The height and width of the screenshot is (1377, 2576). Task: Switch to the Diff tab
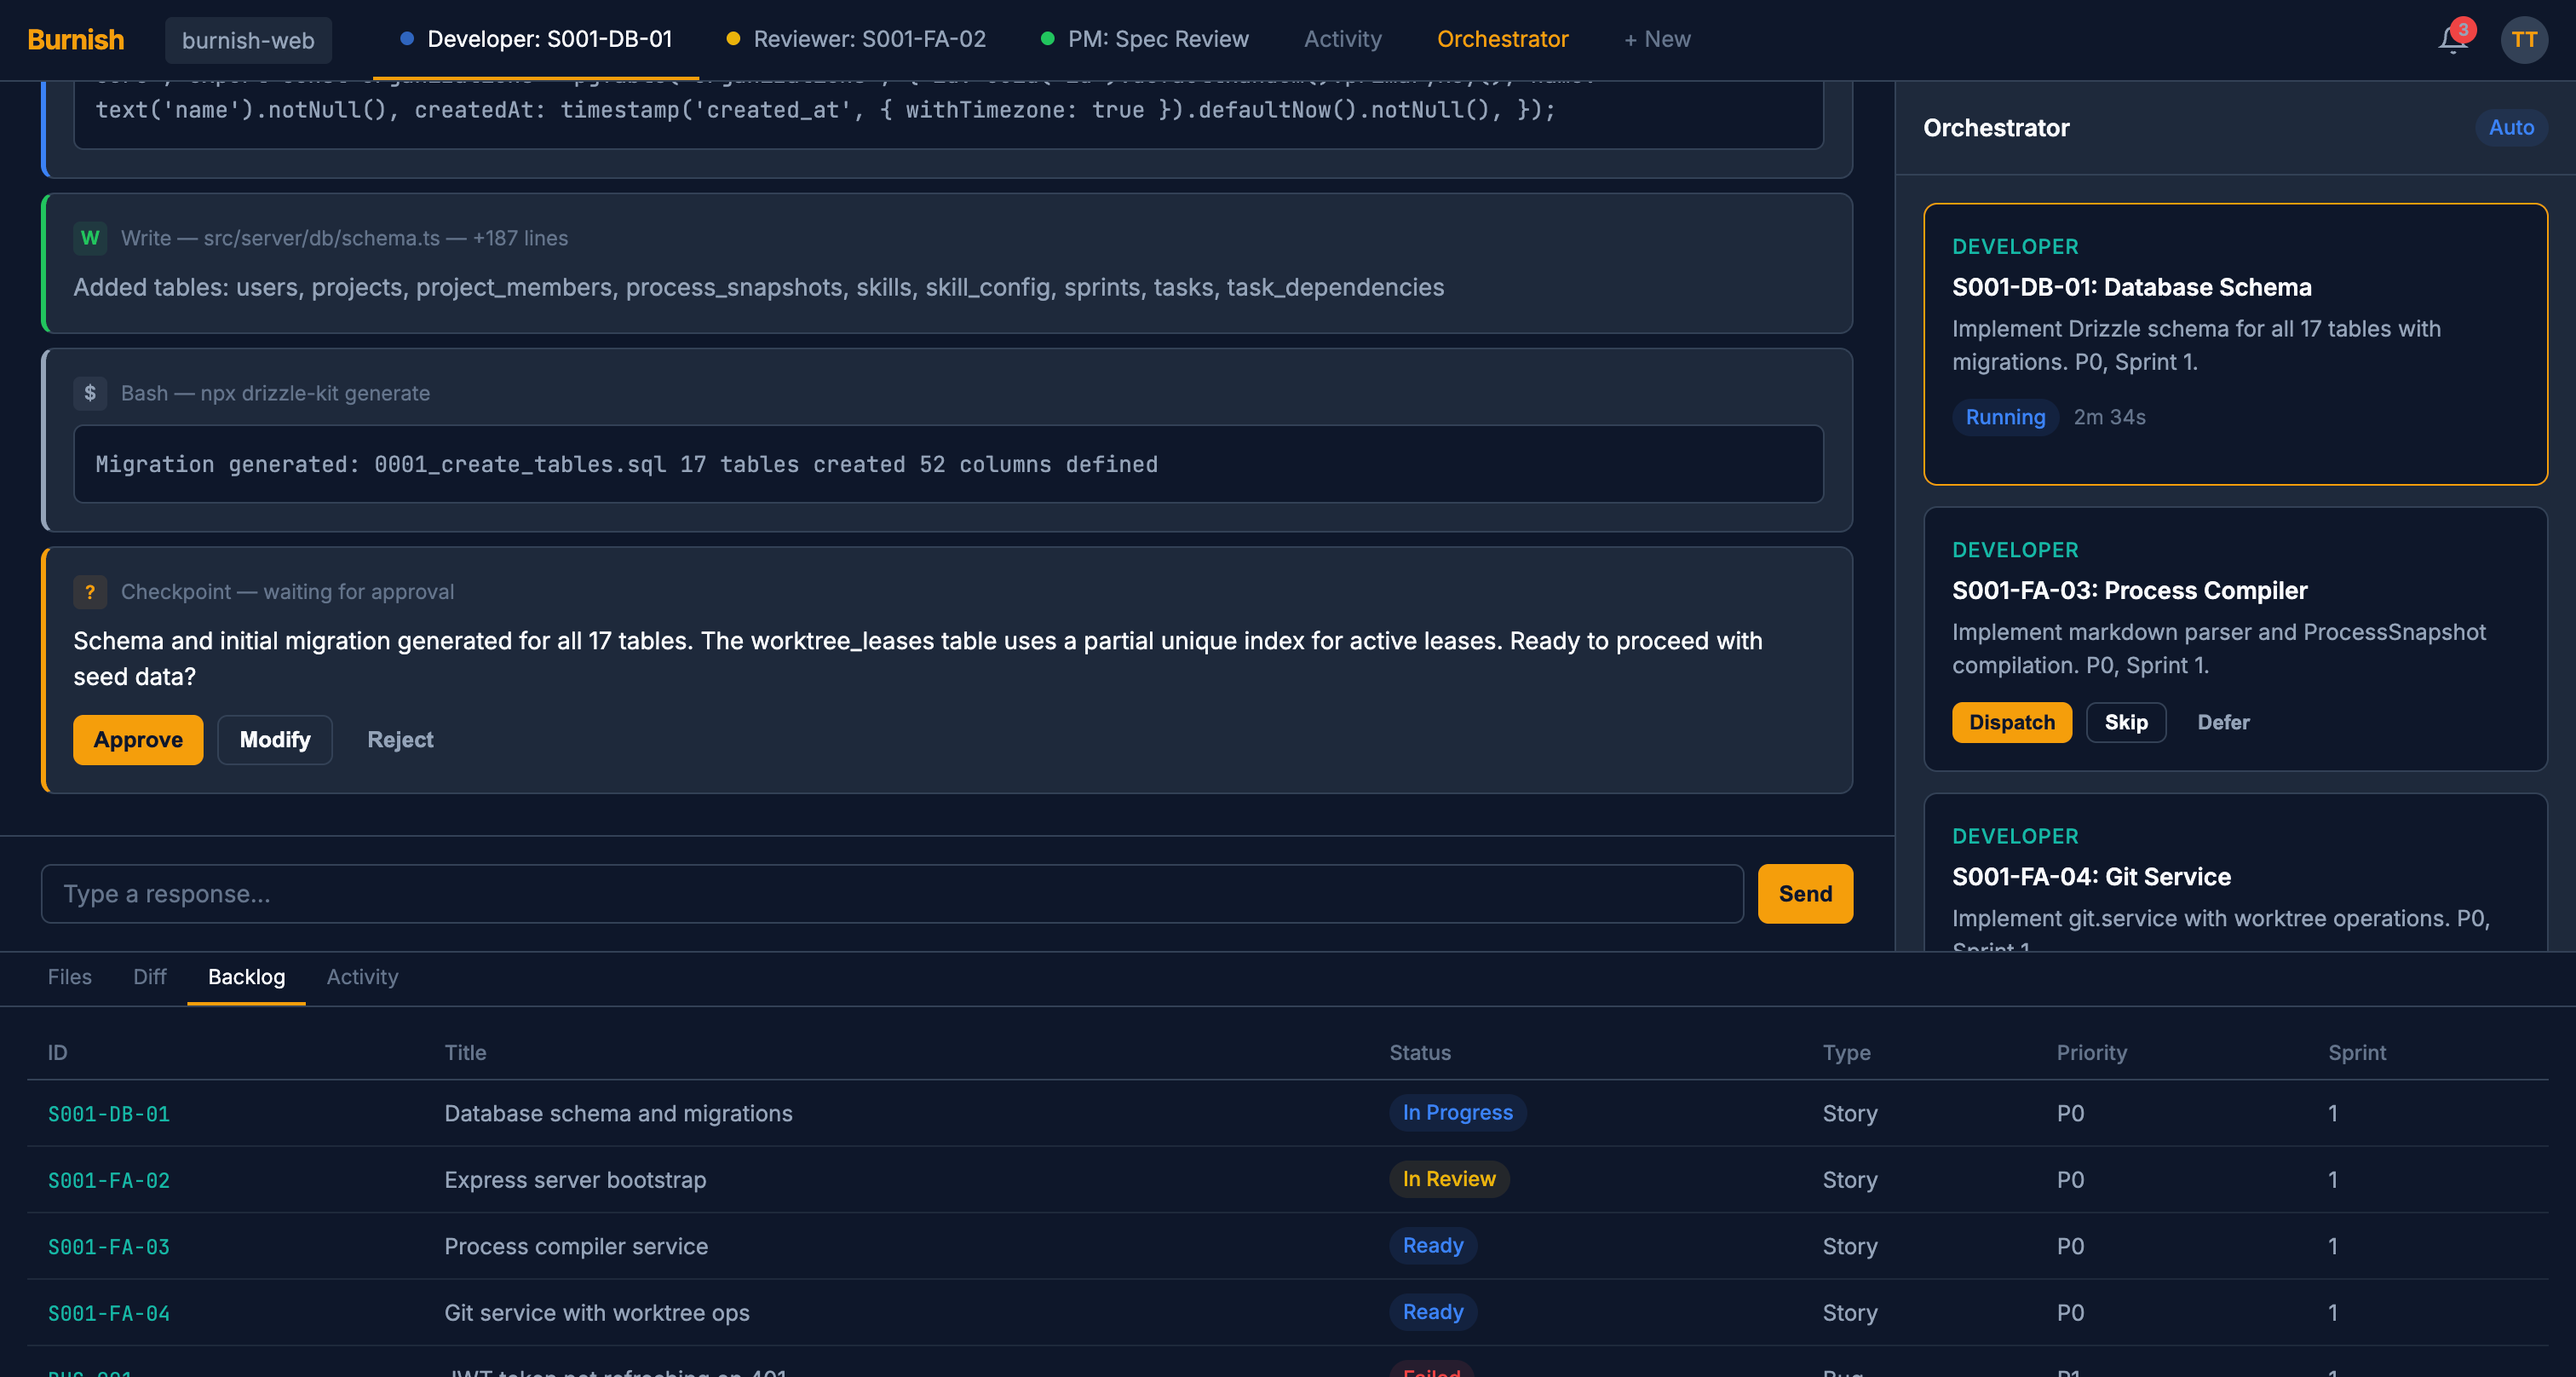(149, 977)
